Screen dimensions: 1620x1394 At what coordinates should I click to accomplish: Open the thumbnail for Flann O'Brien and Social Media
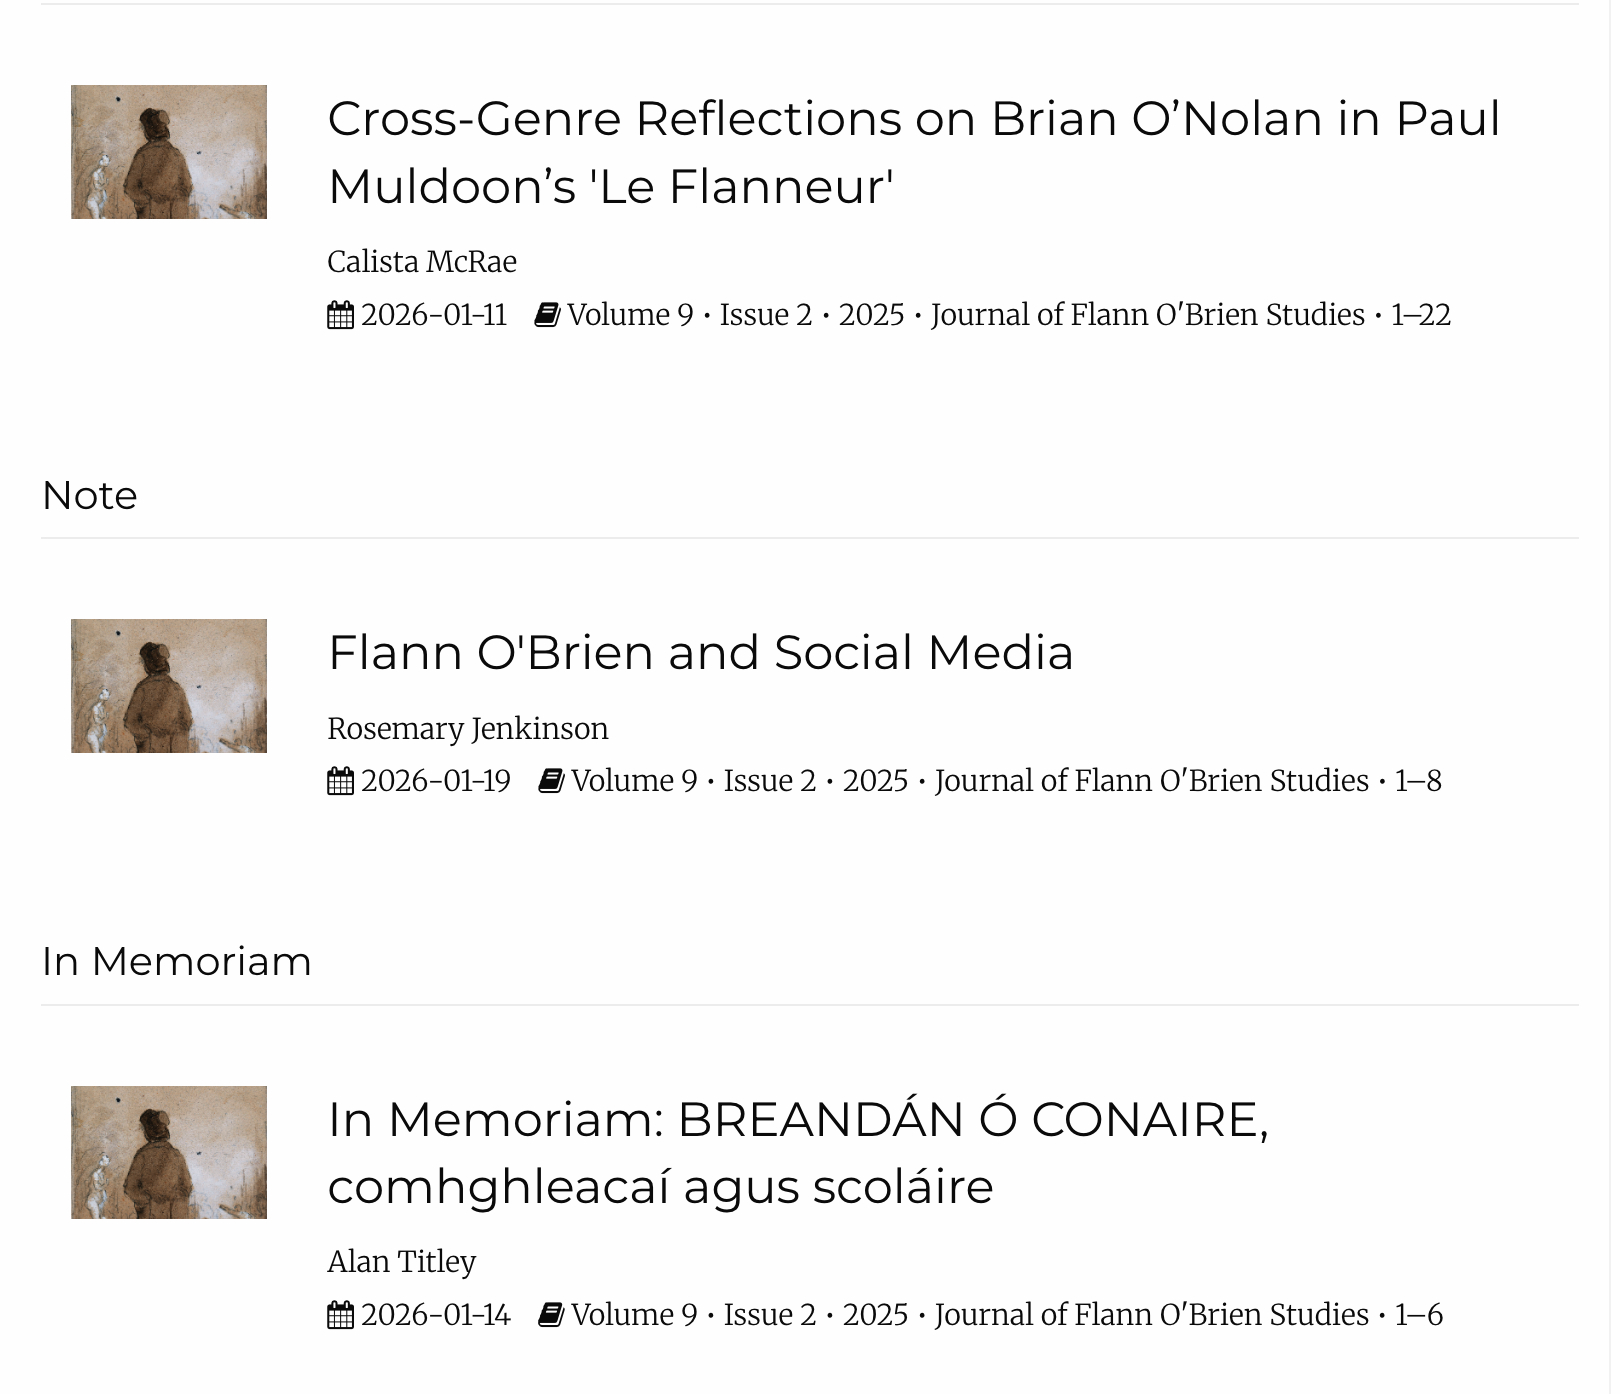click(x=169, y=686)
